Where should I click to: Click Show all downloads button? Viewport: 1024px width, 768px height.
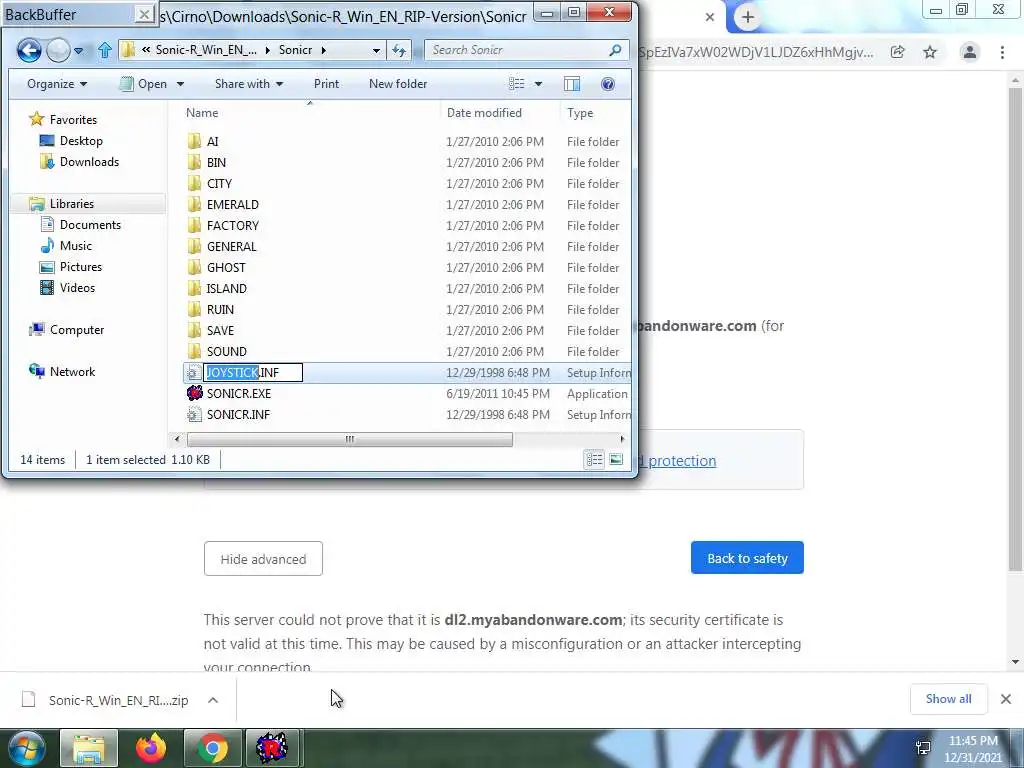[948, 699]
